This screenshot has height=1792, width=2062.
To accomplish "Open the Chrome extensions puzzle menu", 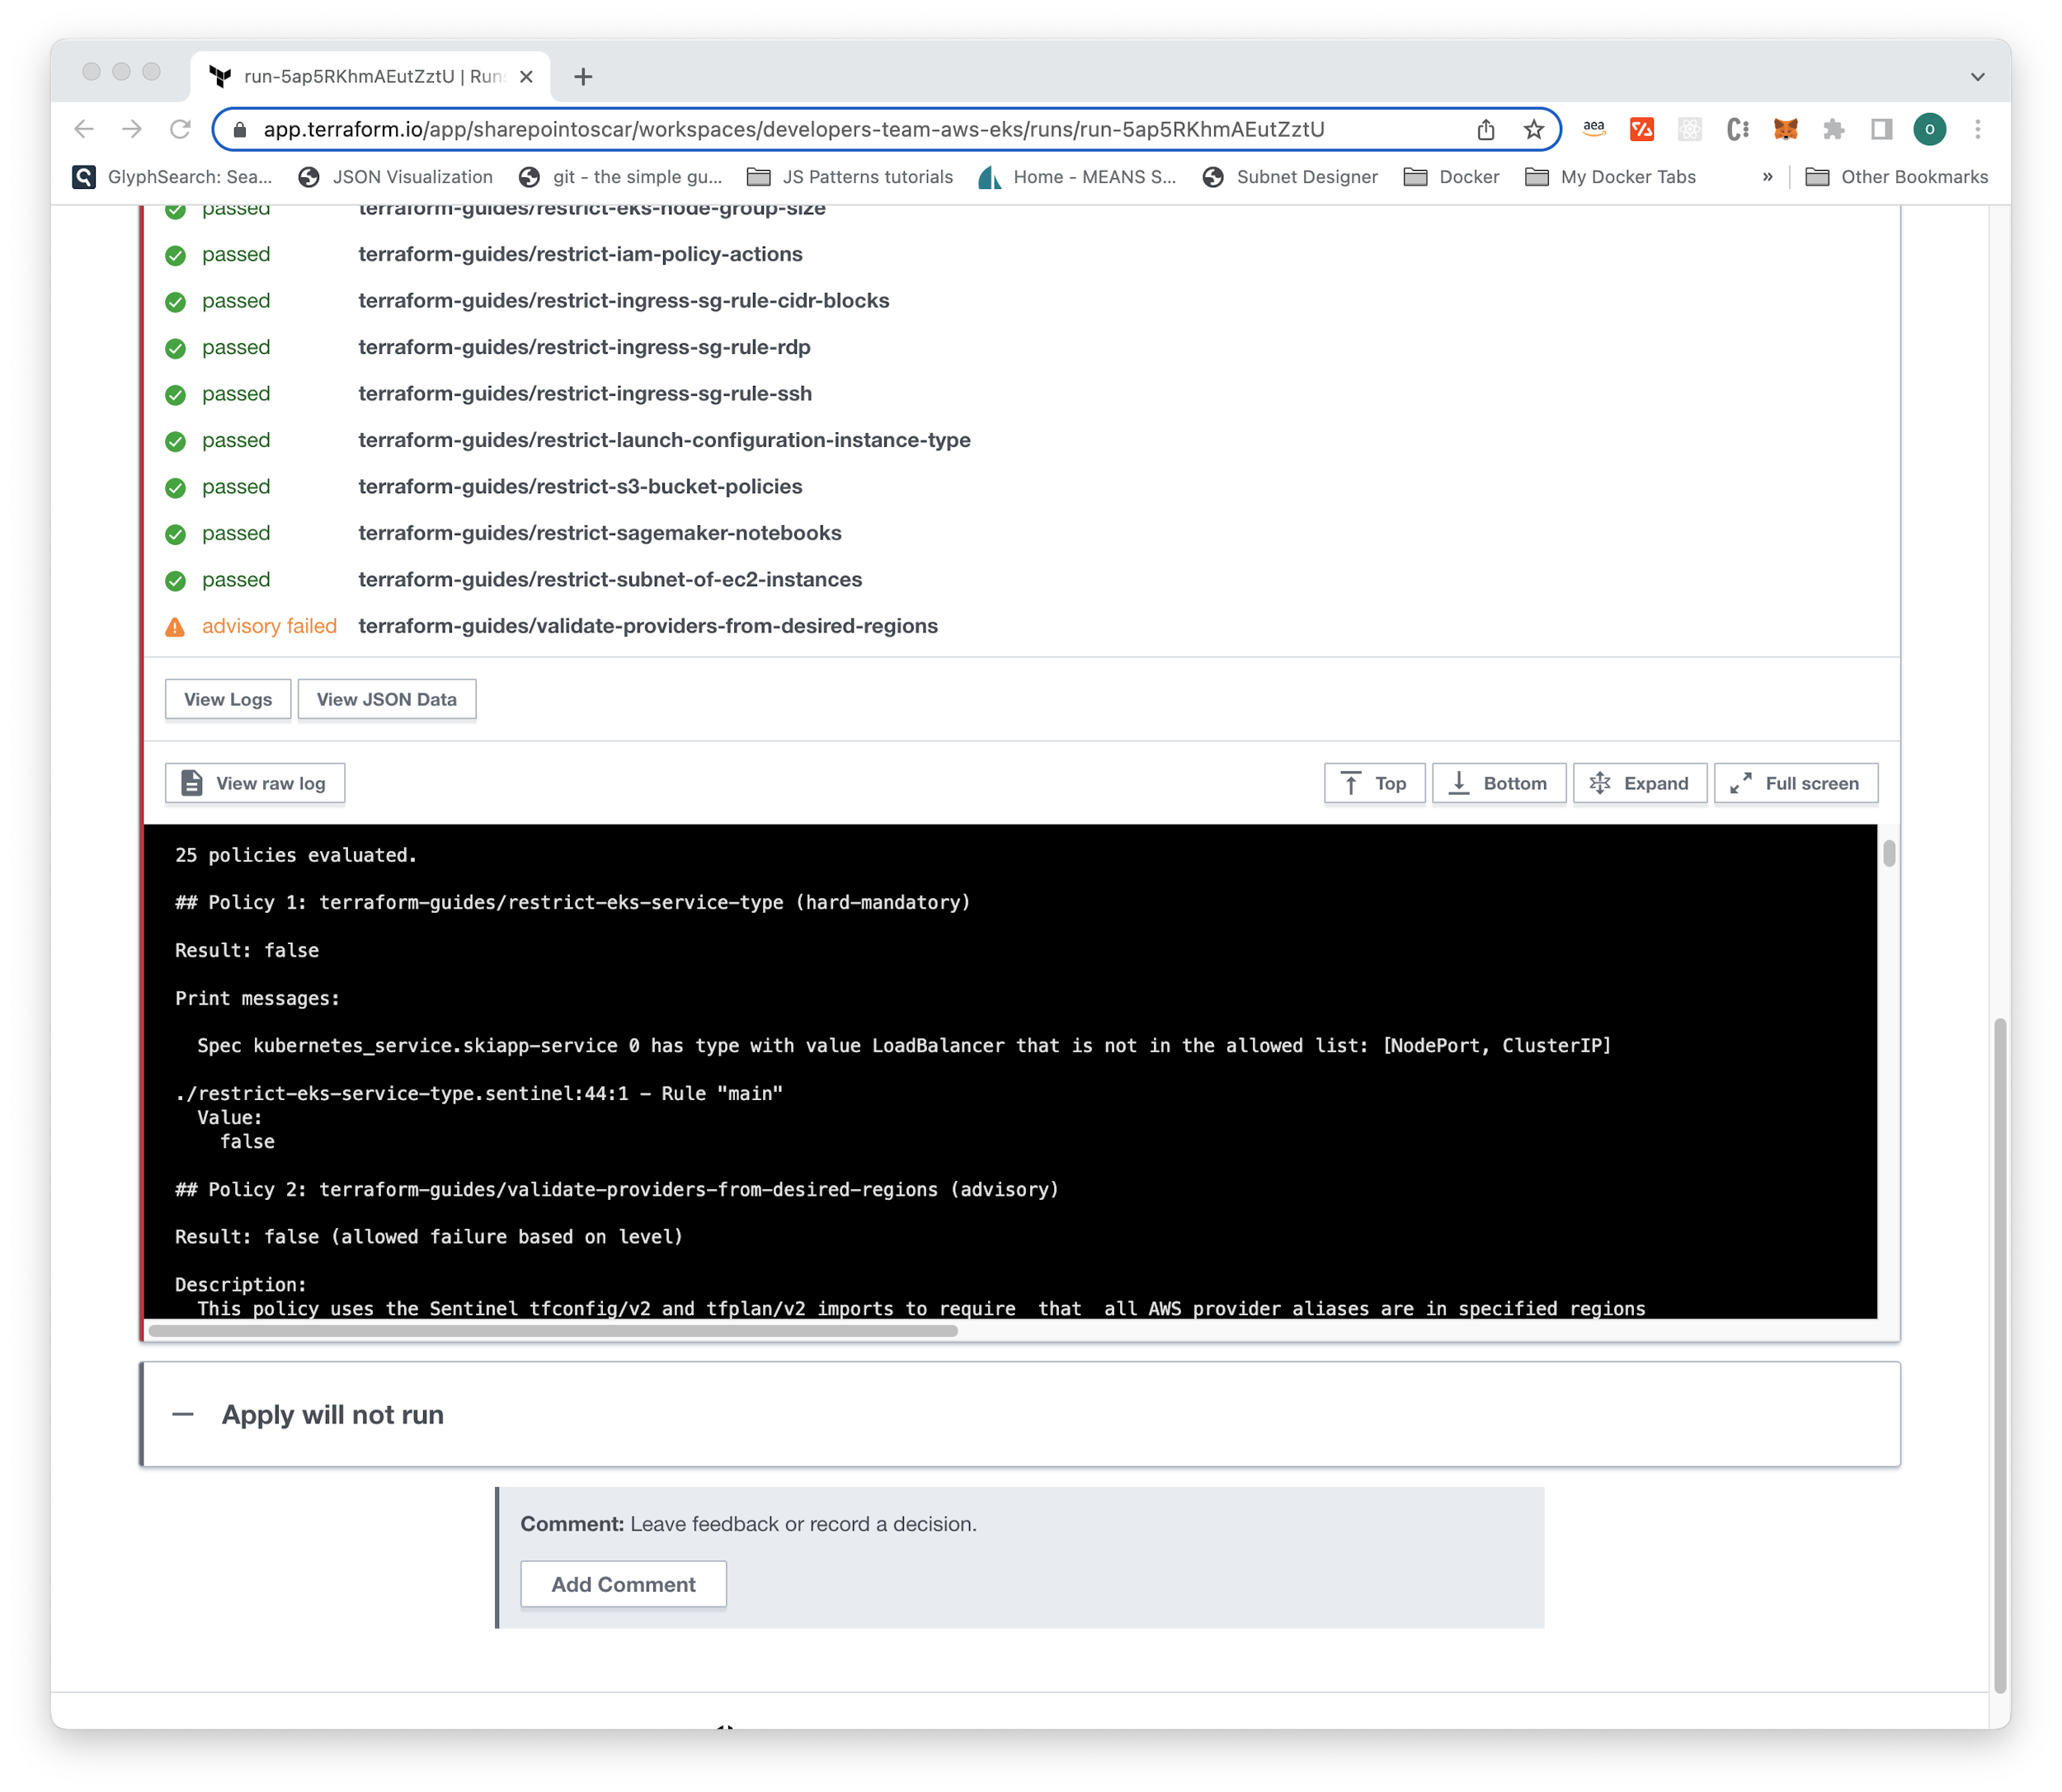I will (1833, 129).
